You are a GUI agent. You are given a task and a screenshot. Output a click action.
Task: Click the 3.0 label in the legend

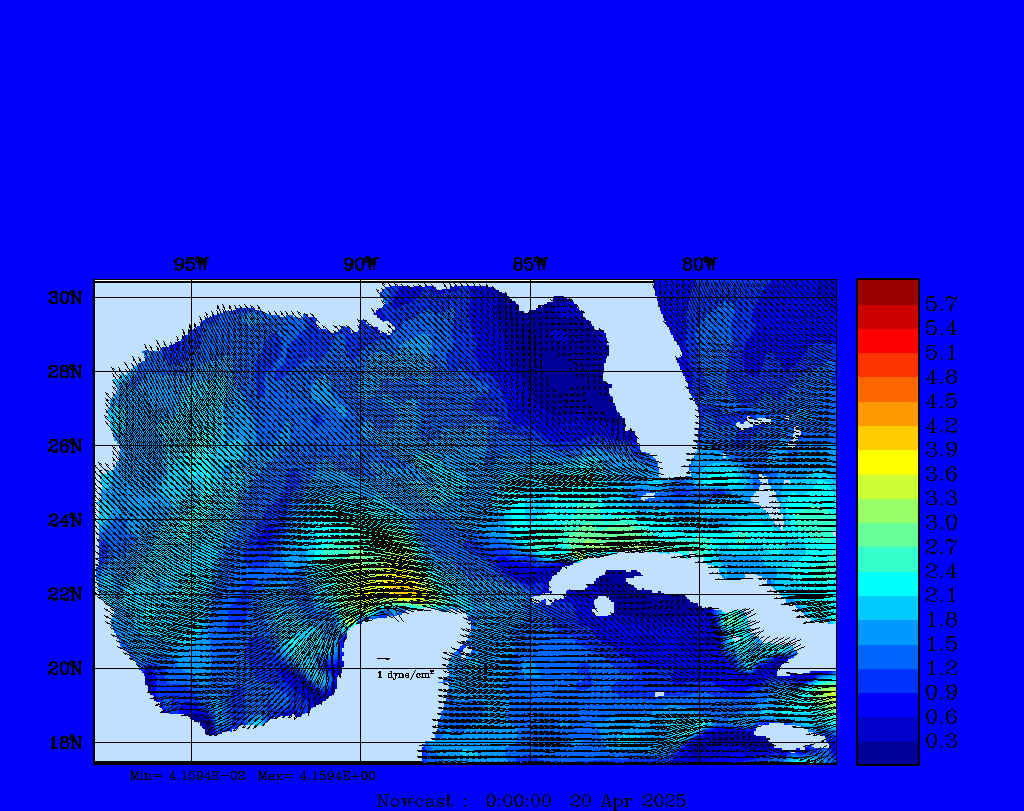click(x=940, y=522)
